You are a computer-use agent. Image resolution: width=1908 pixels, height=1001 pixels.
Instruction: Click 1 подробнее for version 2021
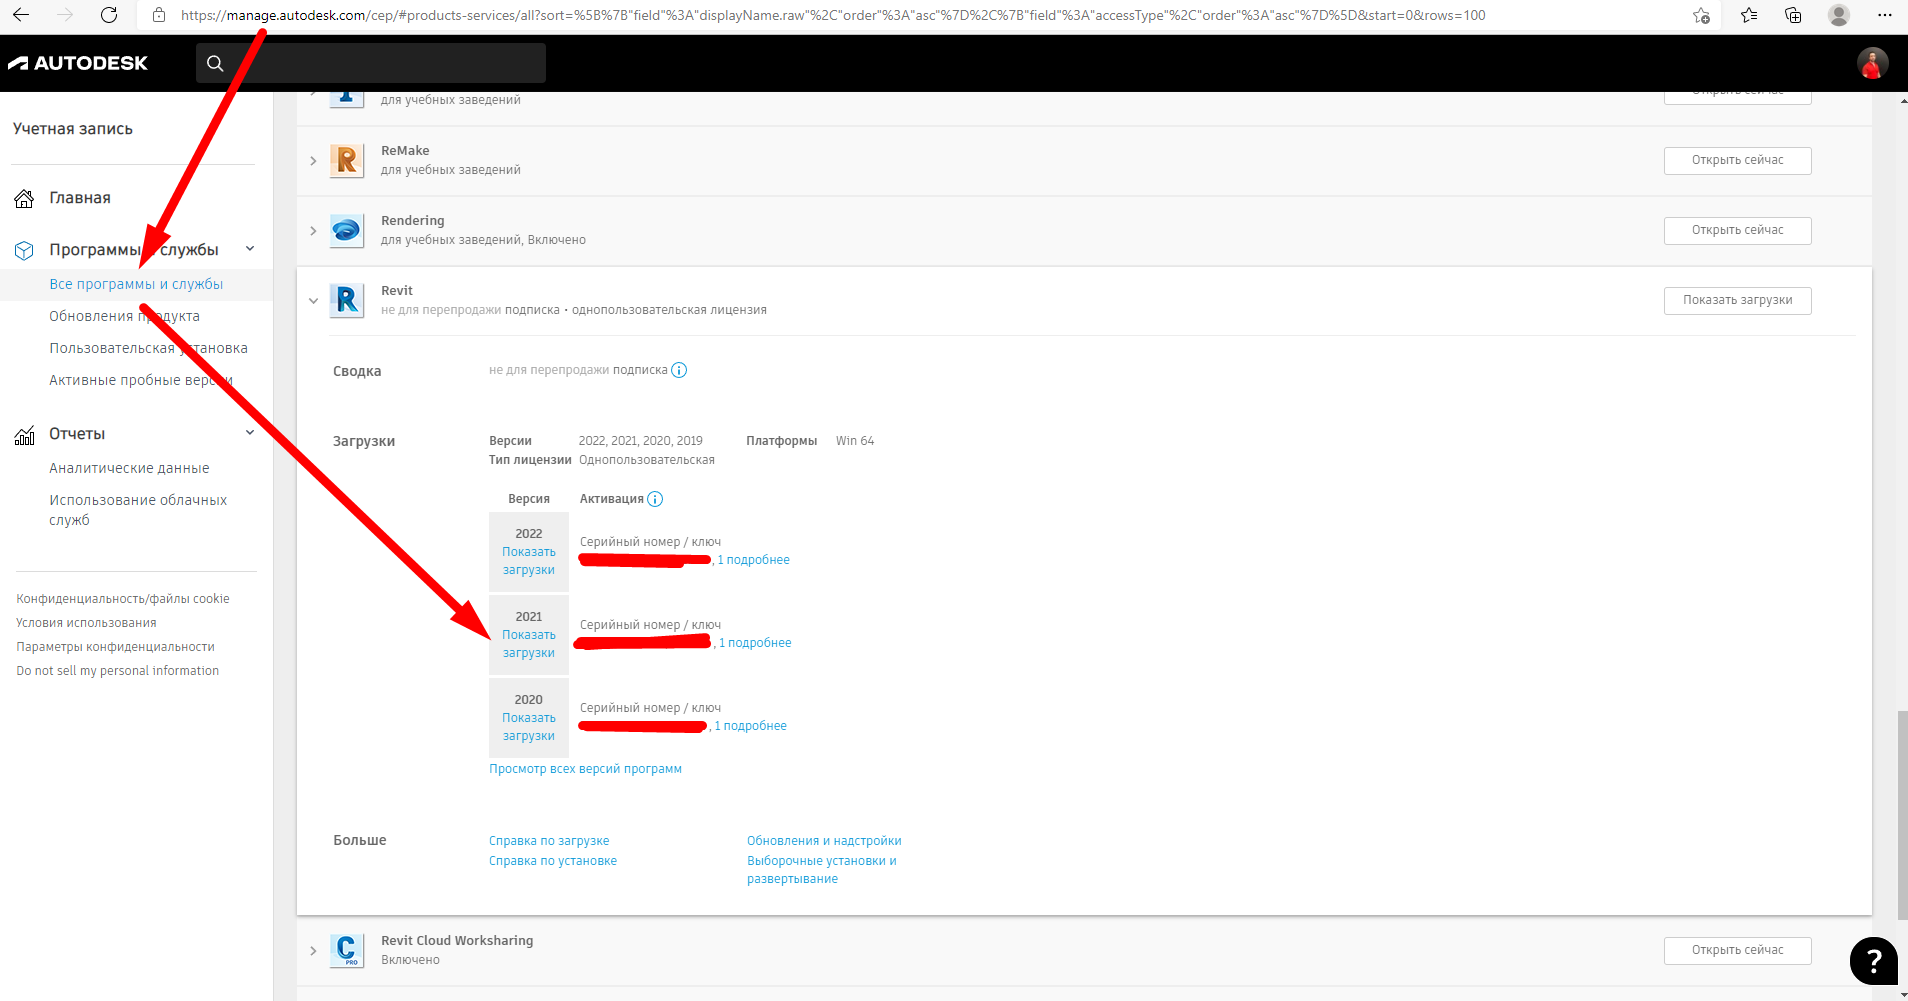[755, 643]
